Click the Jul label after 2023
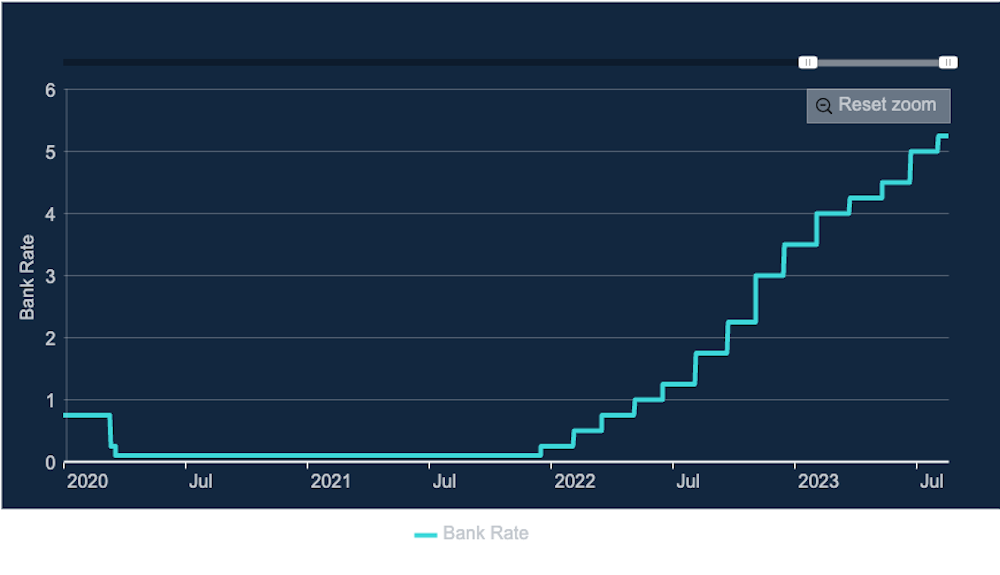 click(931, 482)
